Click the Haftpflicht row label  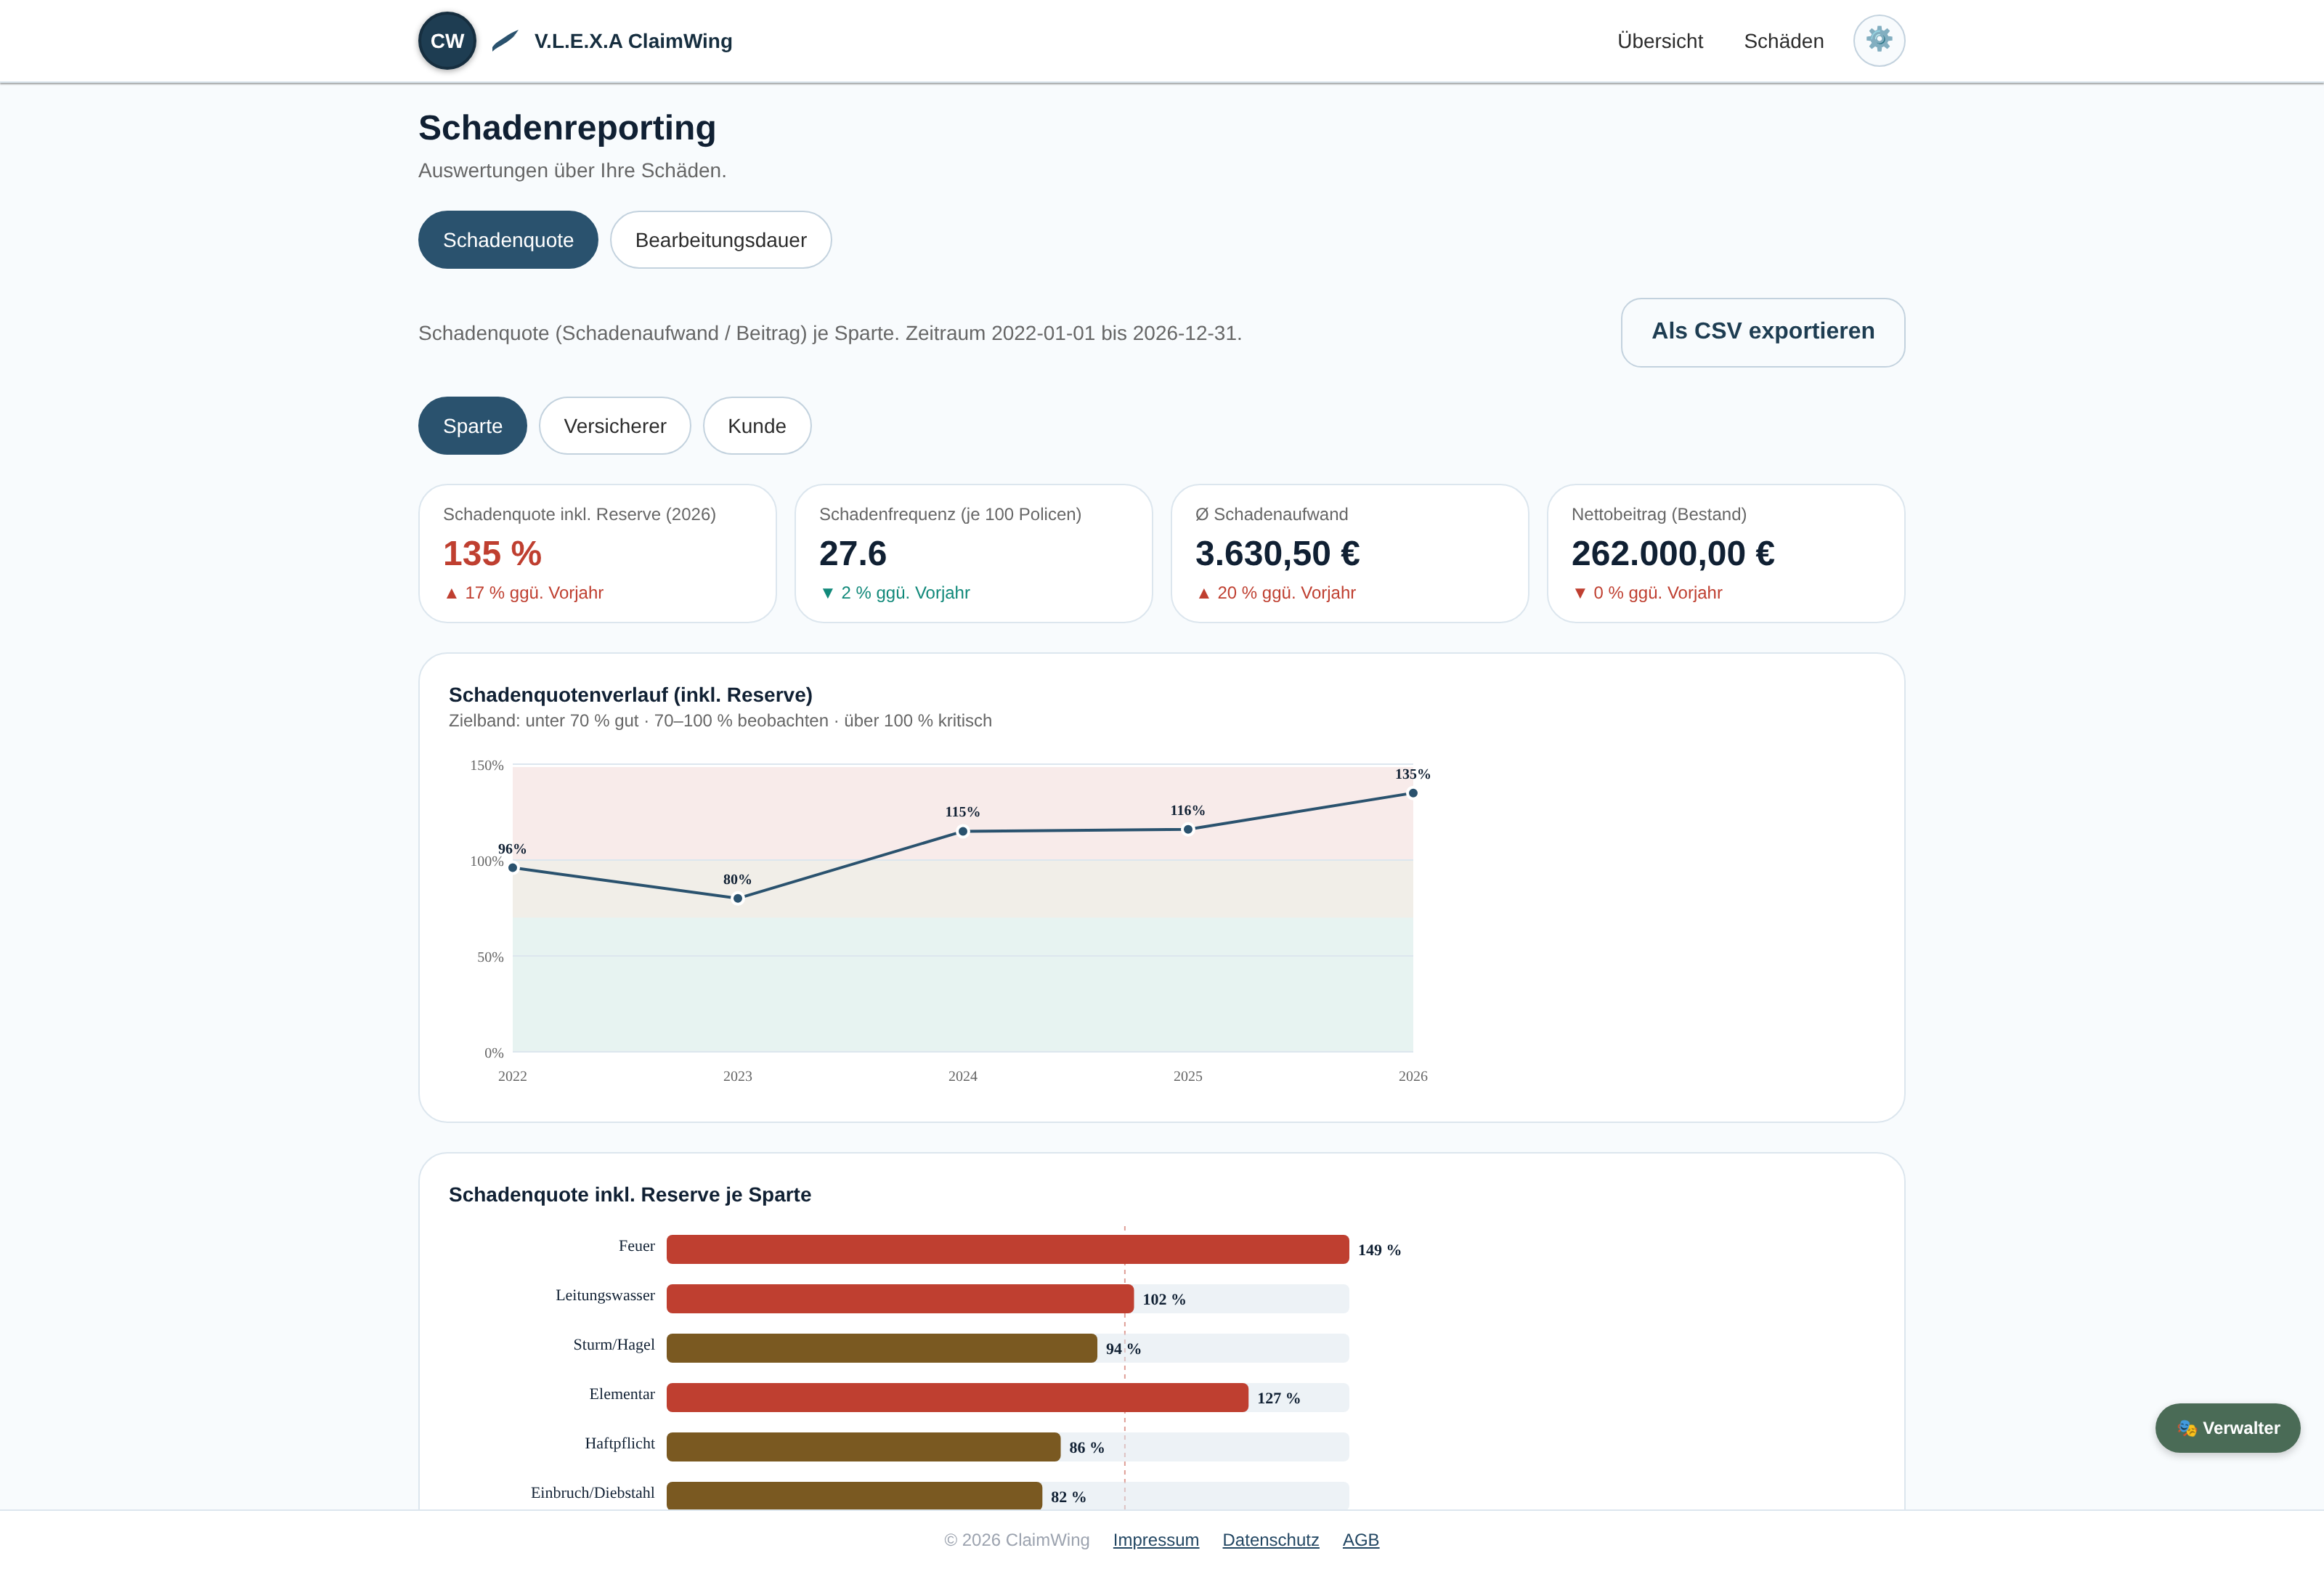point(619,1443)
